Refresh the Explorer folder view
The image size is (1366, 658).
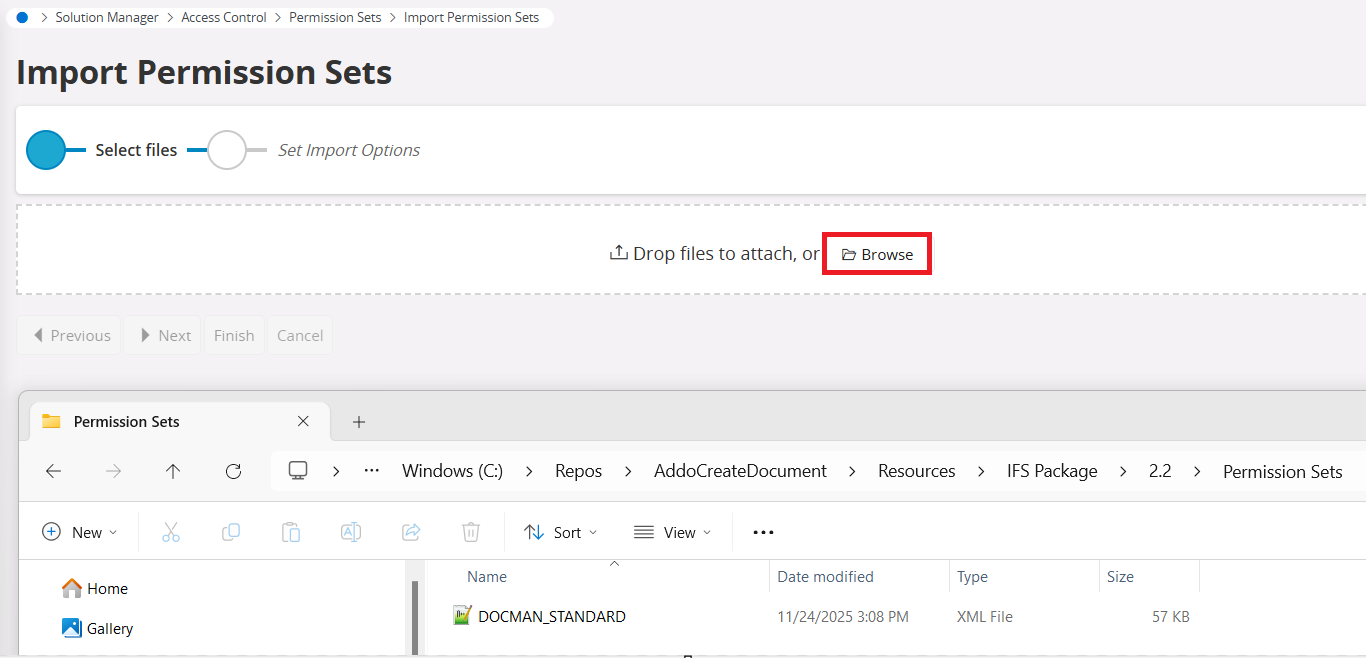tap(233, 471)
